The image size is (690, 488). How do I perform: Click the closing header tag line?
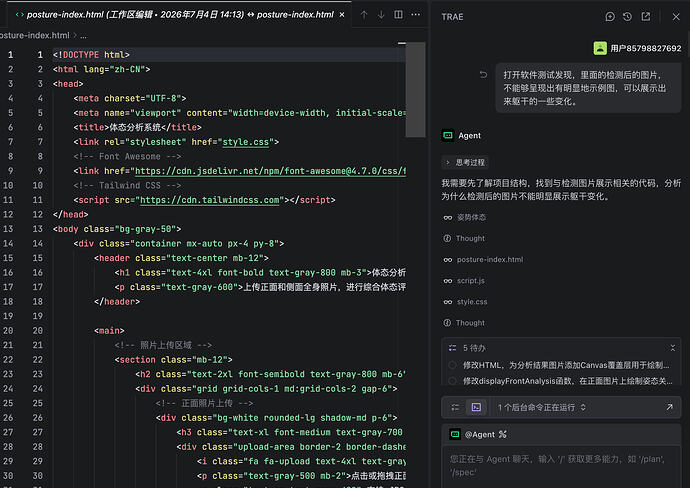(117, 302)
